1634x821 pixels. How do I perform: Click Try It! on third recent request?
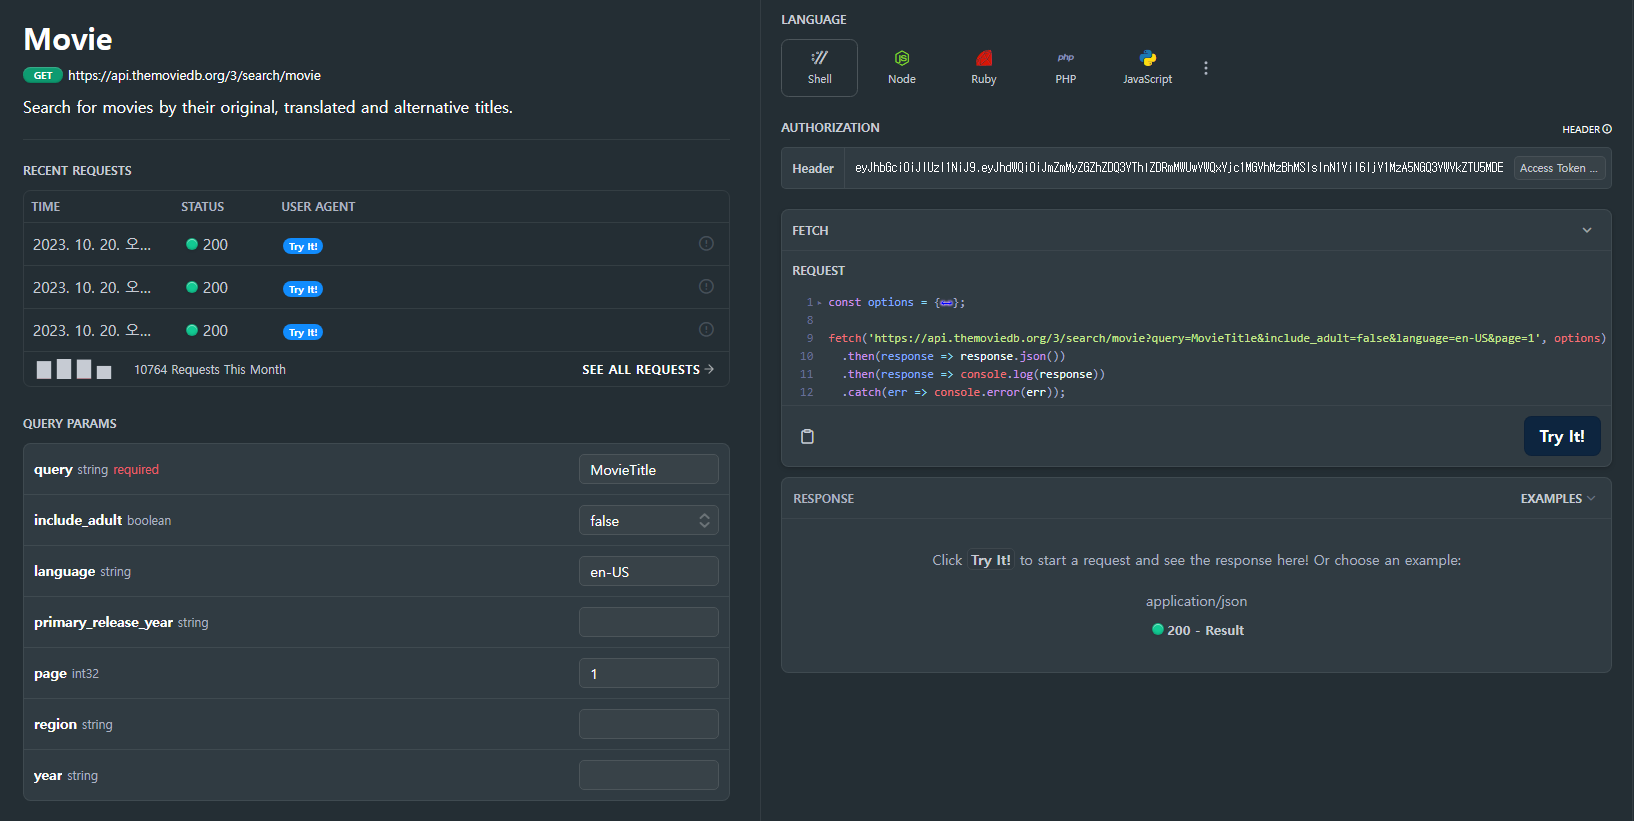(x=303, y=332)
